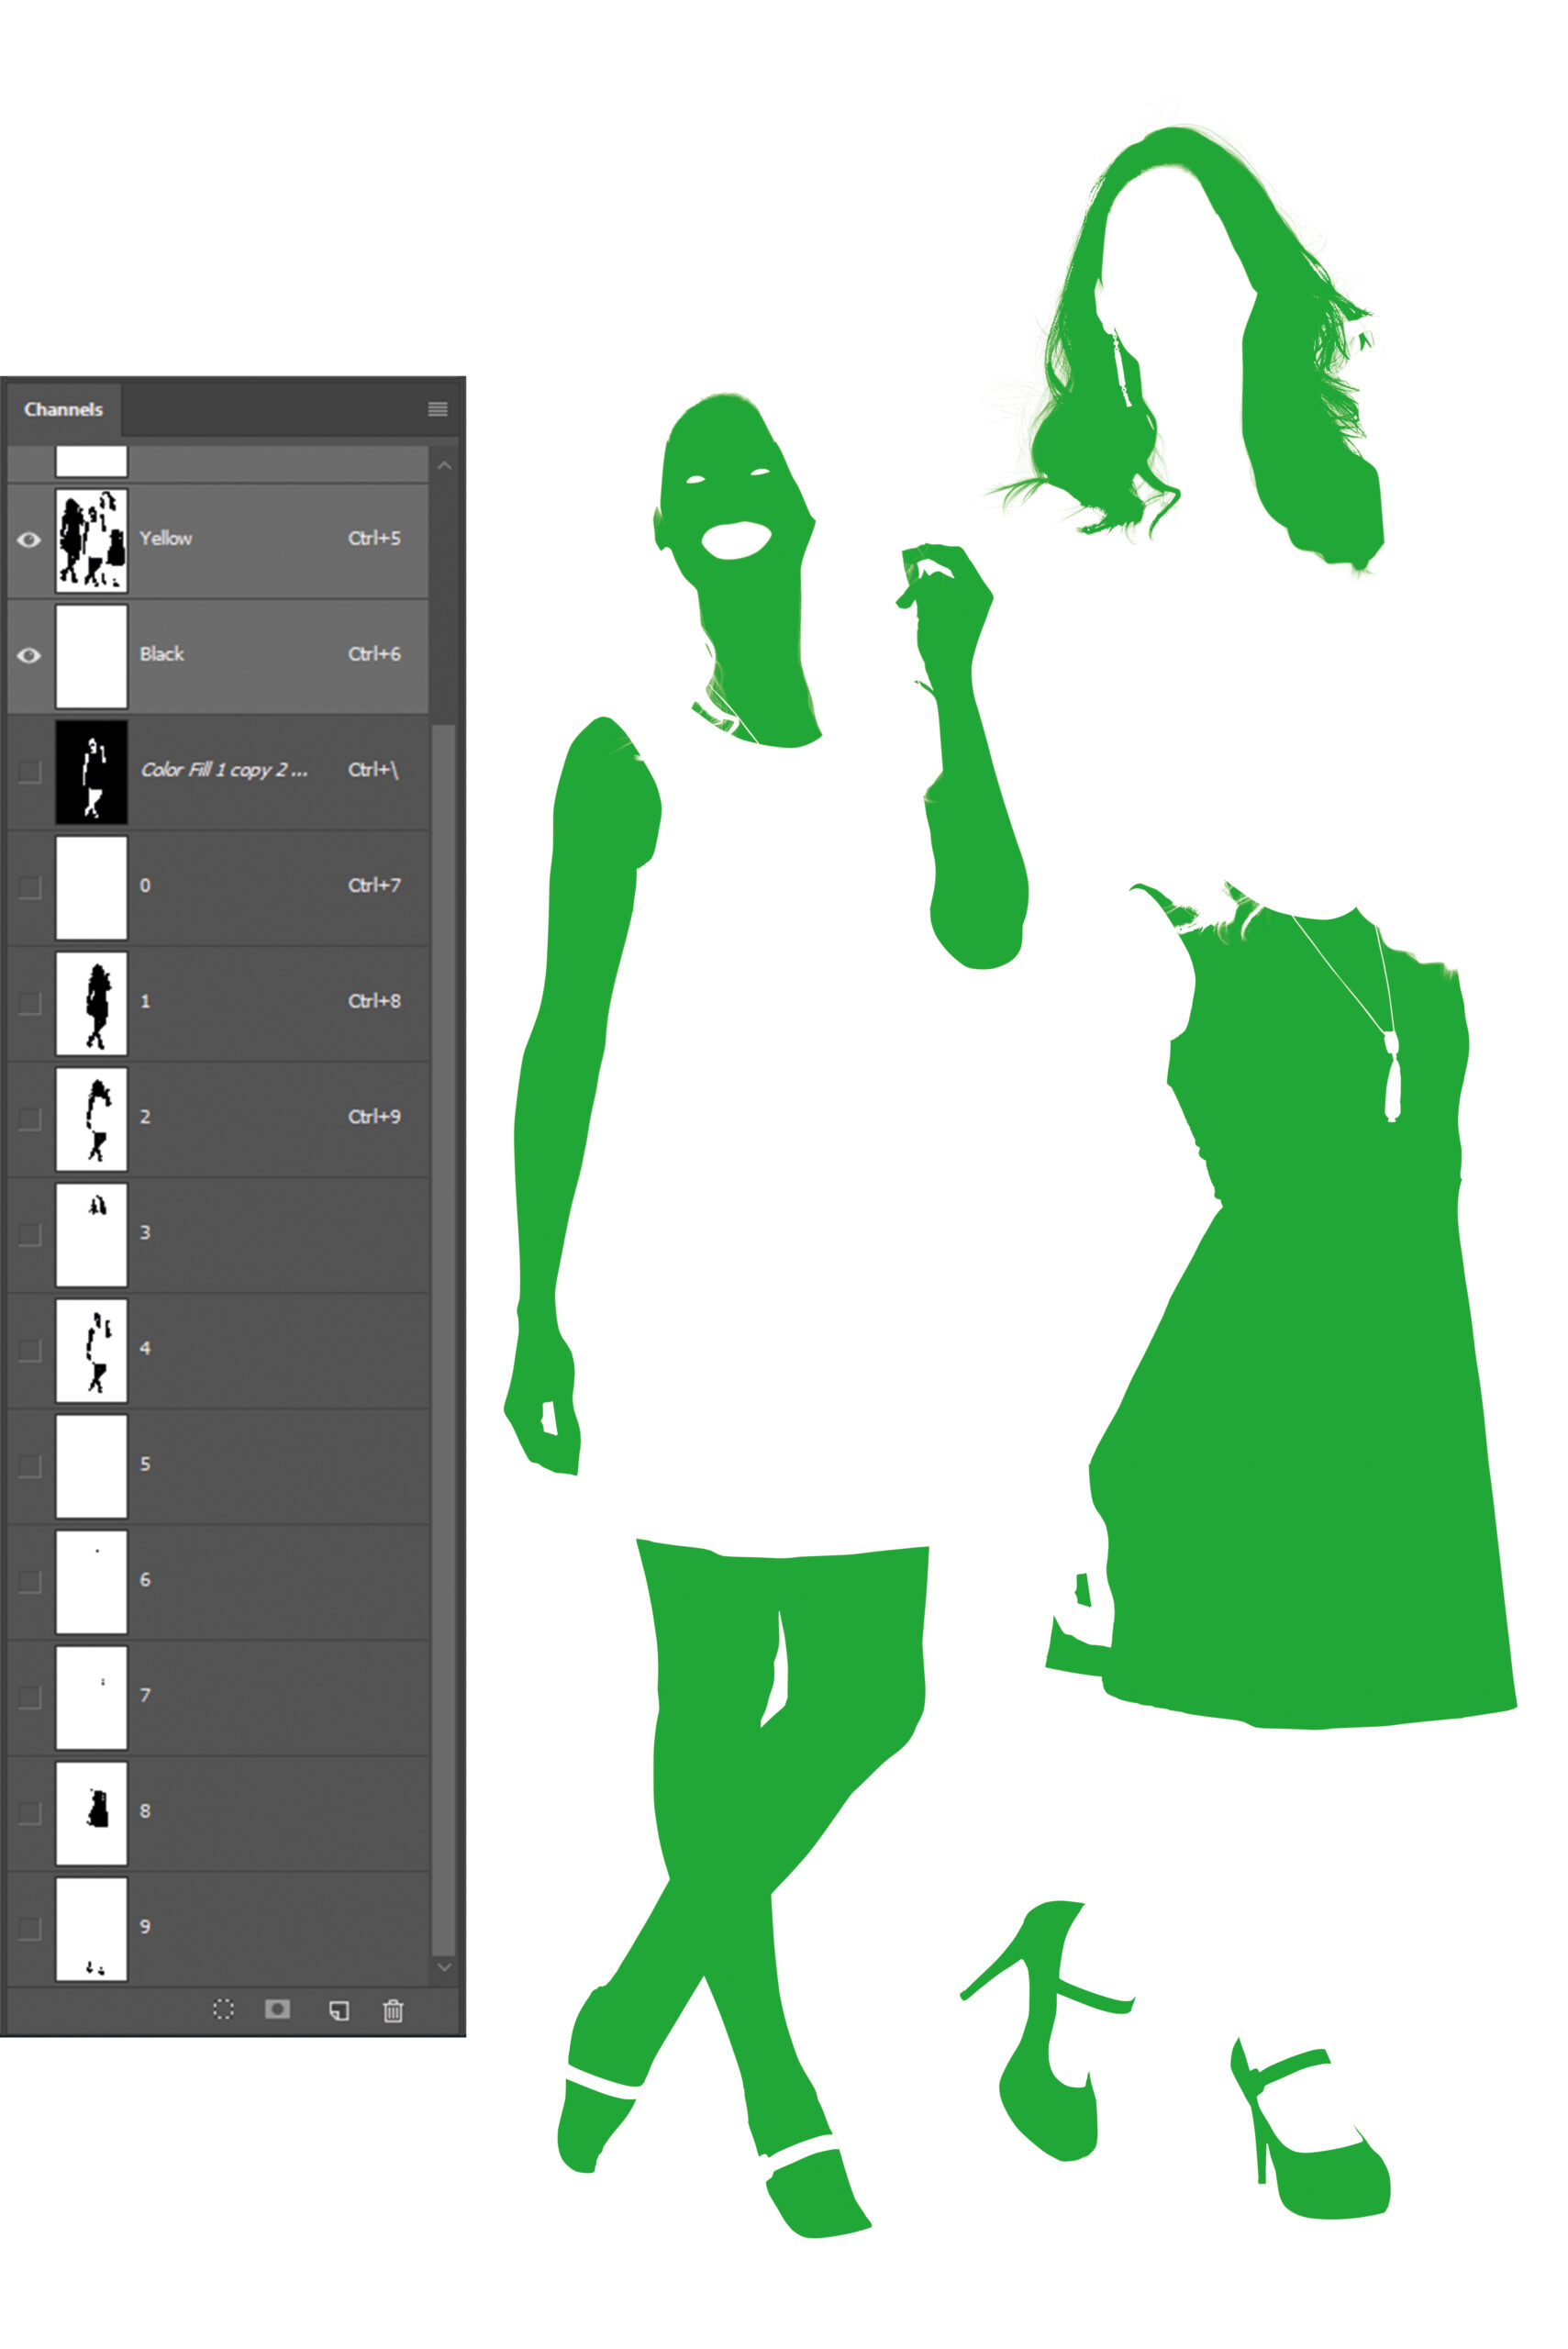Toggle visibility of channel 5
The height and width of the screenshot is (2349, 1568).
(x=29, y=1466)
